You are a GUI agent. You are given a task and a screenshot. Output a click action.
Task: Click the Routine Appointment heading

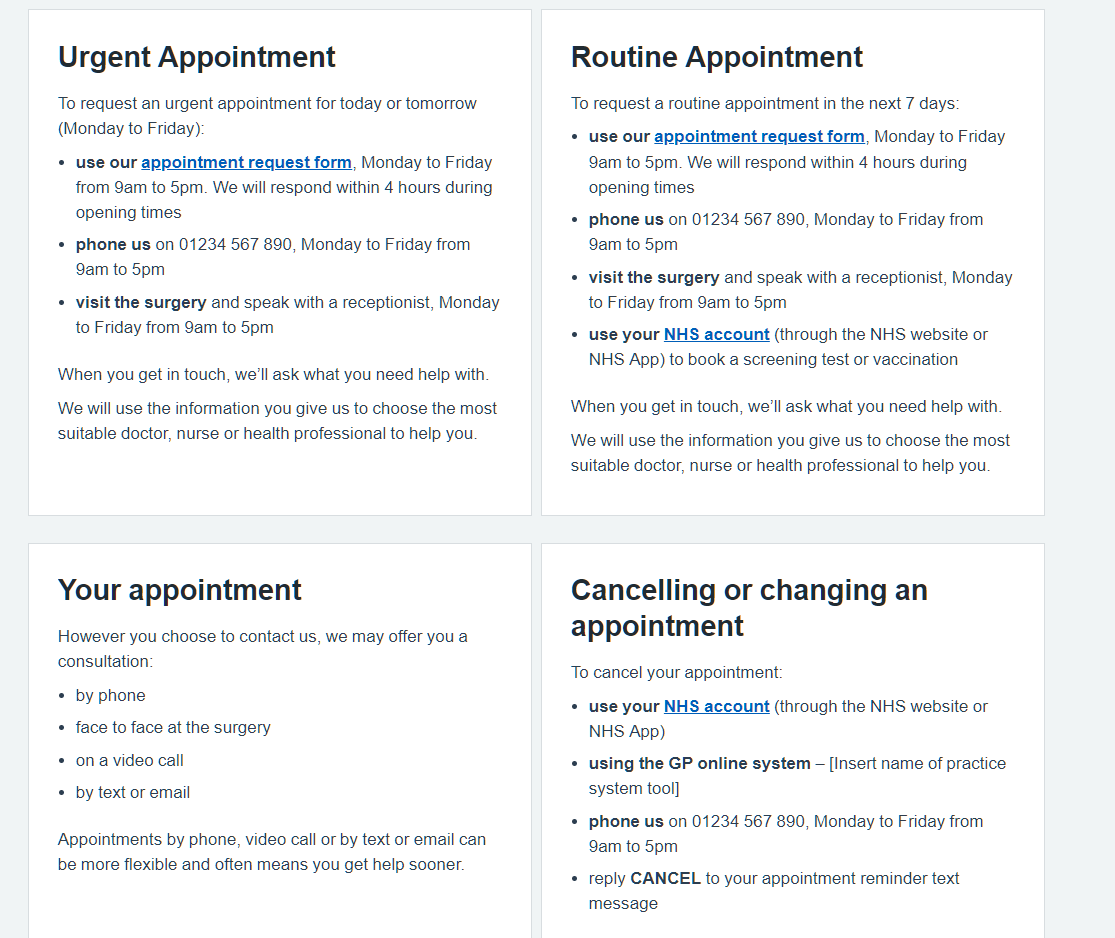[716, 57]
